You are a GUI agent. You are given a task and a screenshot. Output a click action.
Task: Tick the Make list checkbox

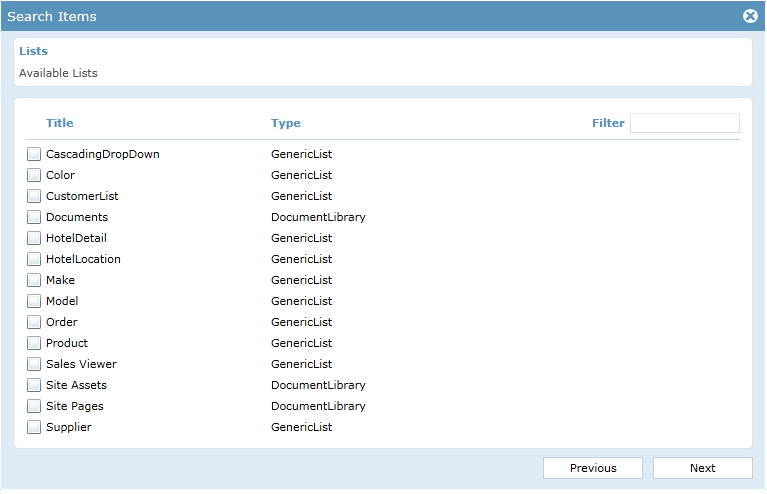point(34,280)
